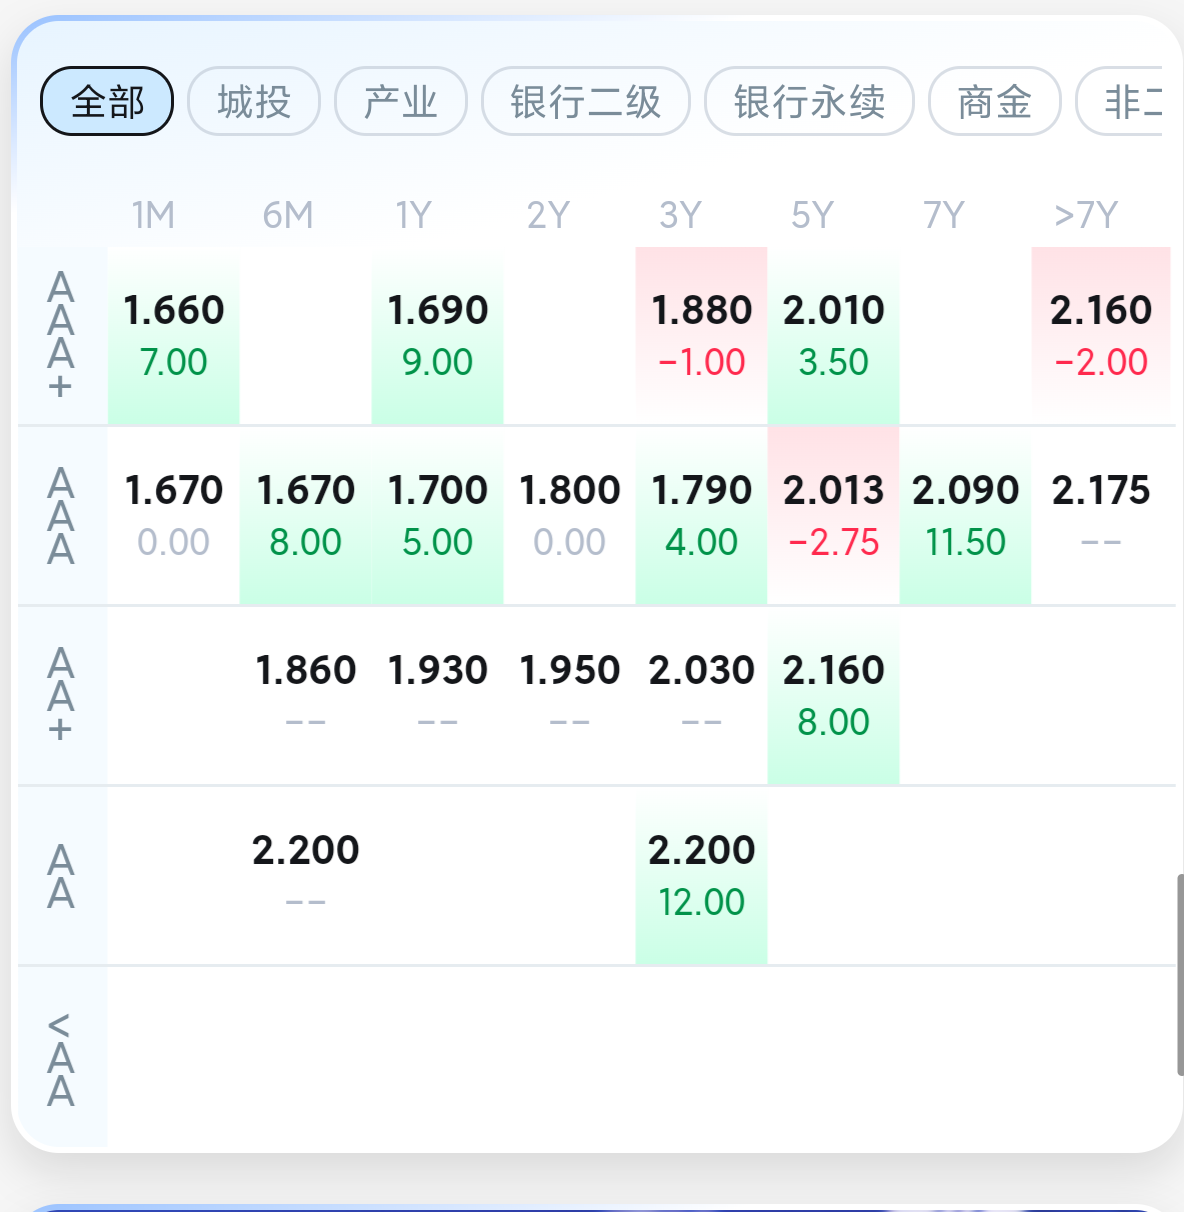Select the 全部 filter tab
1184x1212 pixels.
click(107, 101)
